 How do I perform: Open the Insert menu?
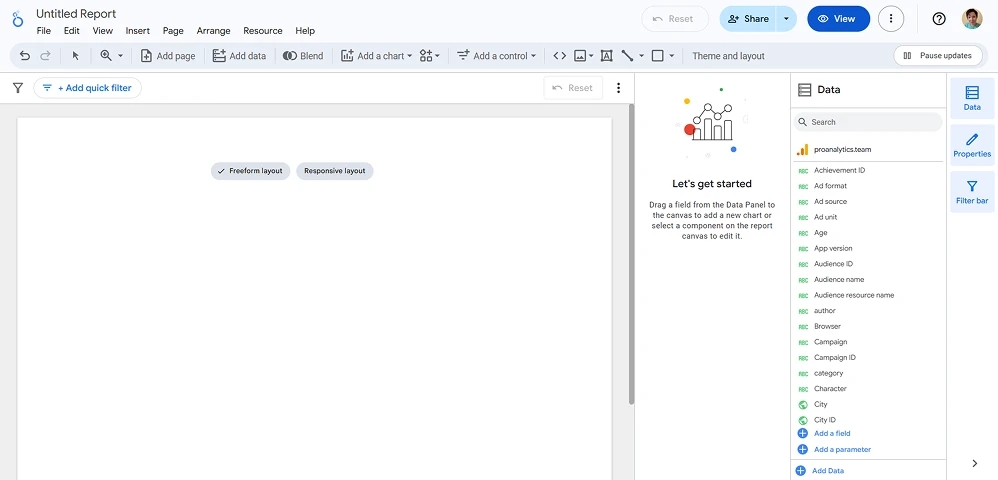pos(137,31)
